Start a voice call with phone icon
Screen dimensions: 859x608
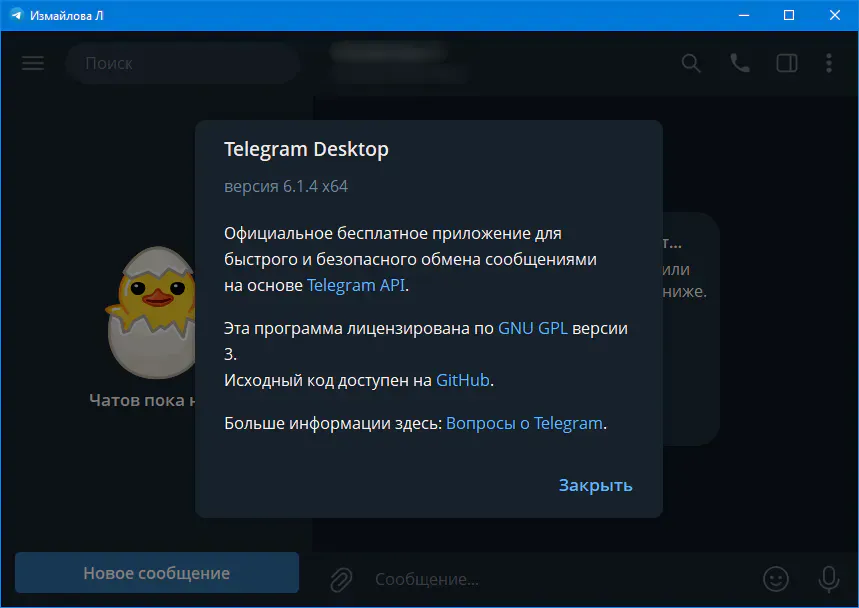[740, 63]
